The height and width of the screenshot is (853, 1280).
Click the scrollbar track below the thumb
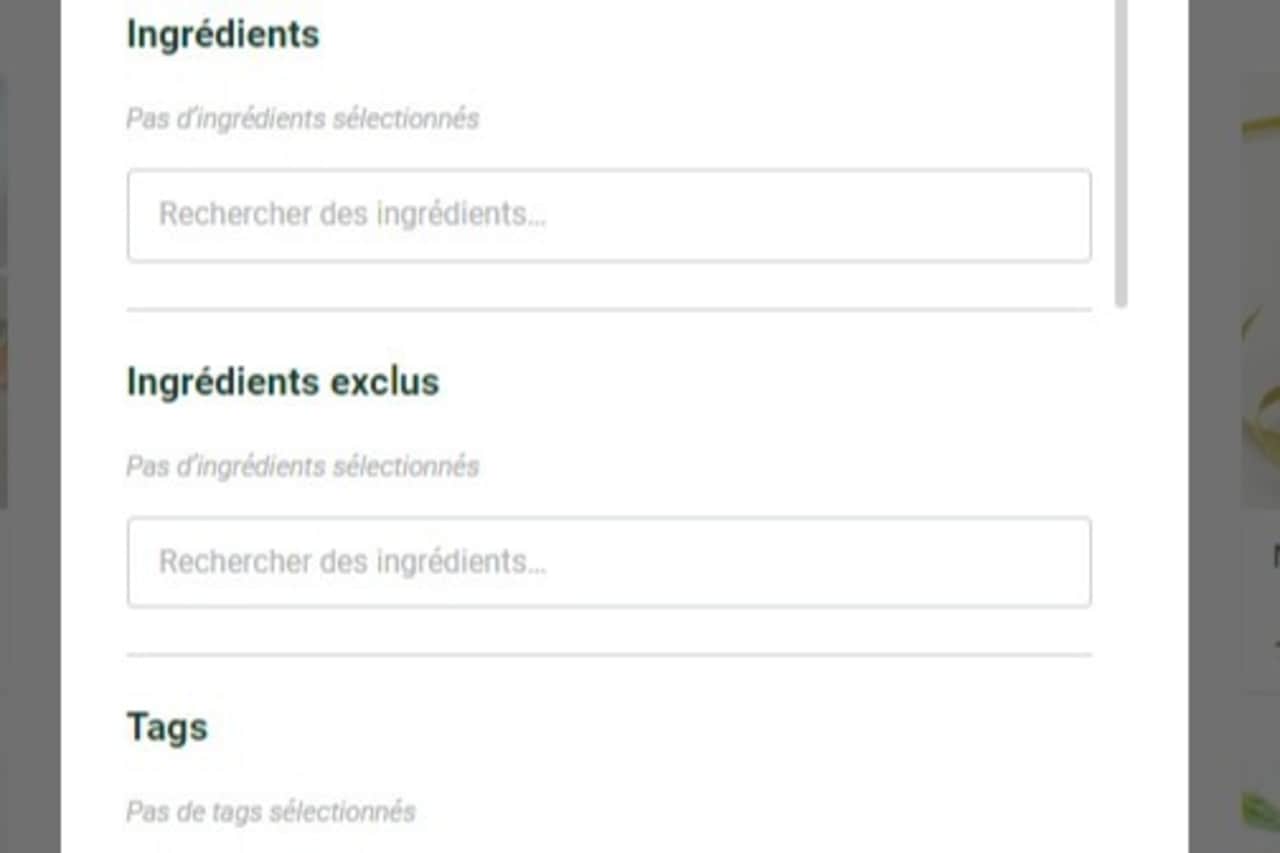click(x=1121, y=580)
